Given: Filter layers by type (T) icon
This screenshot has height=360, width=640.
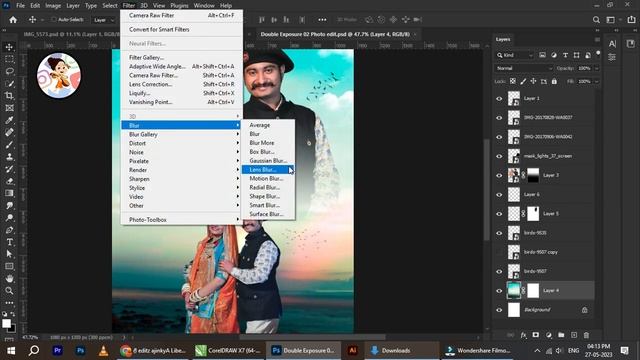Looking at the screenshot, I should (565, 55).
